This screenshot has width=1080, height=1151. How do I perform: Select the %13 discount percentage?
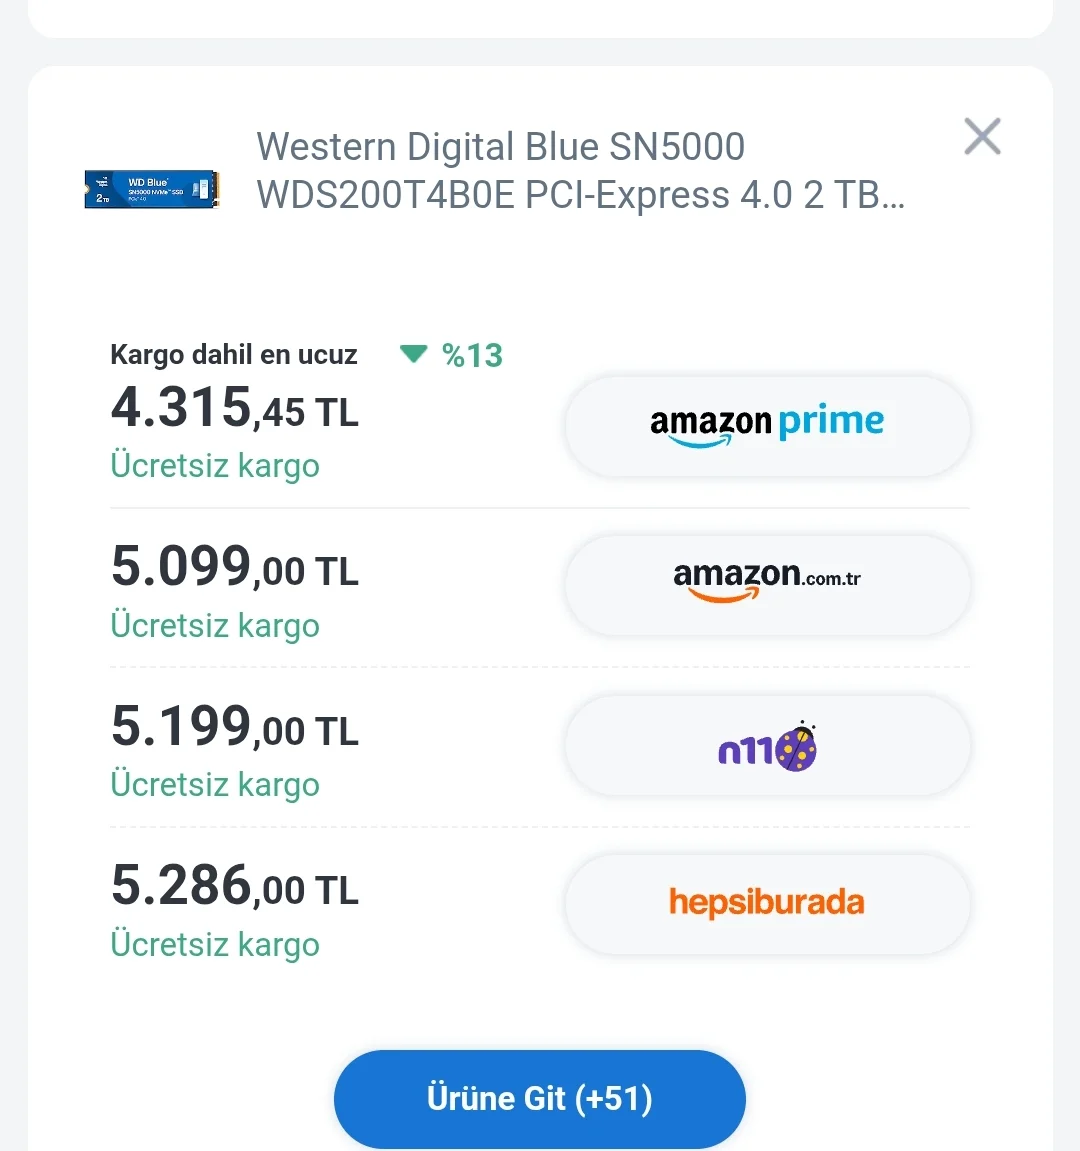(x=472, y=355)
